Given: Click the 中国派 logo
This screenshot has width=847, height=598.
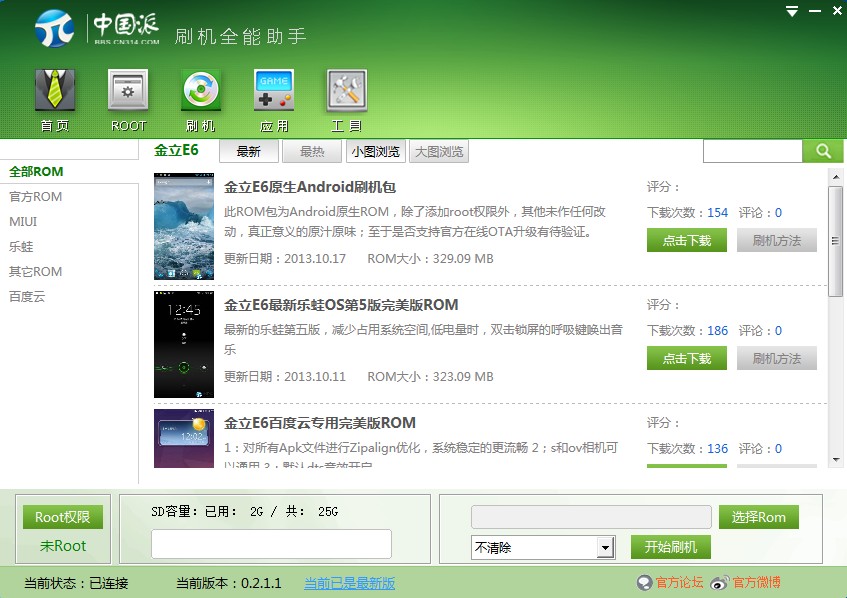Looking at the screenshot, I should [x=97, y=29].
